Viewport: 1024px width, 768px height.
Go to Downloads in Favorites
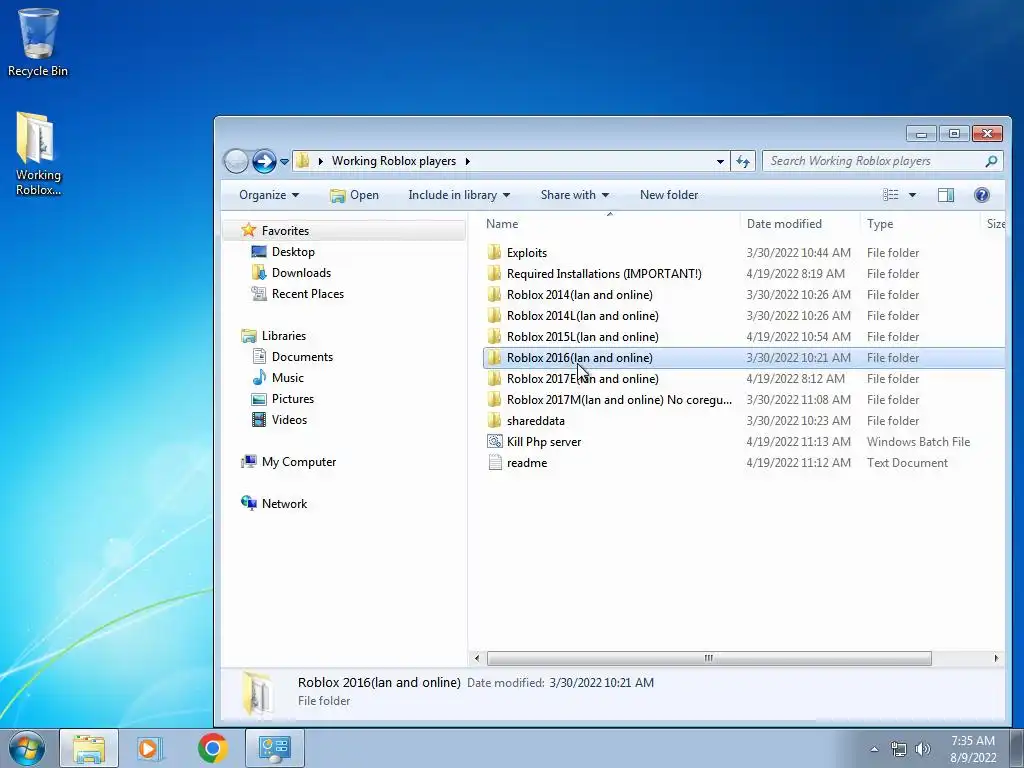tap(300, 272)
